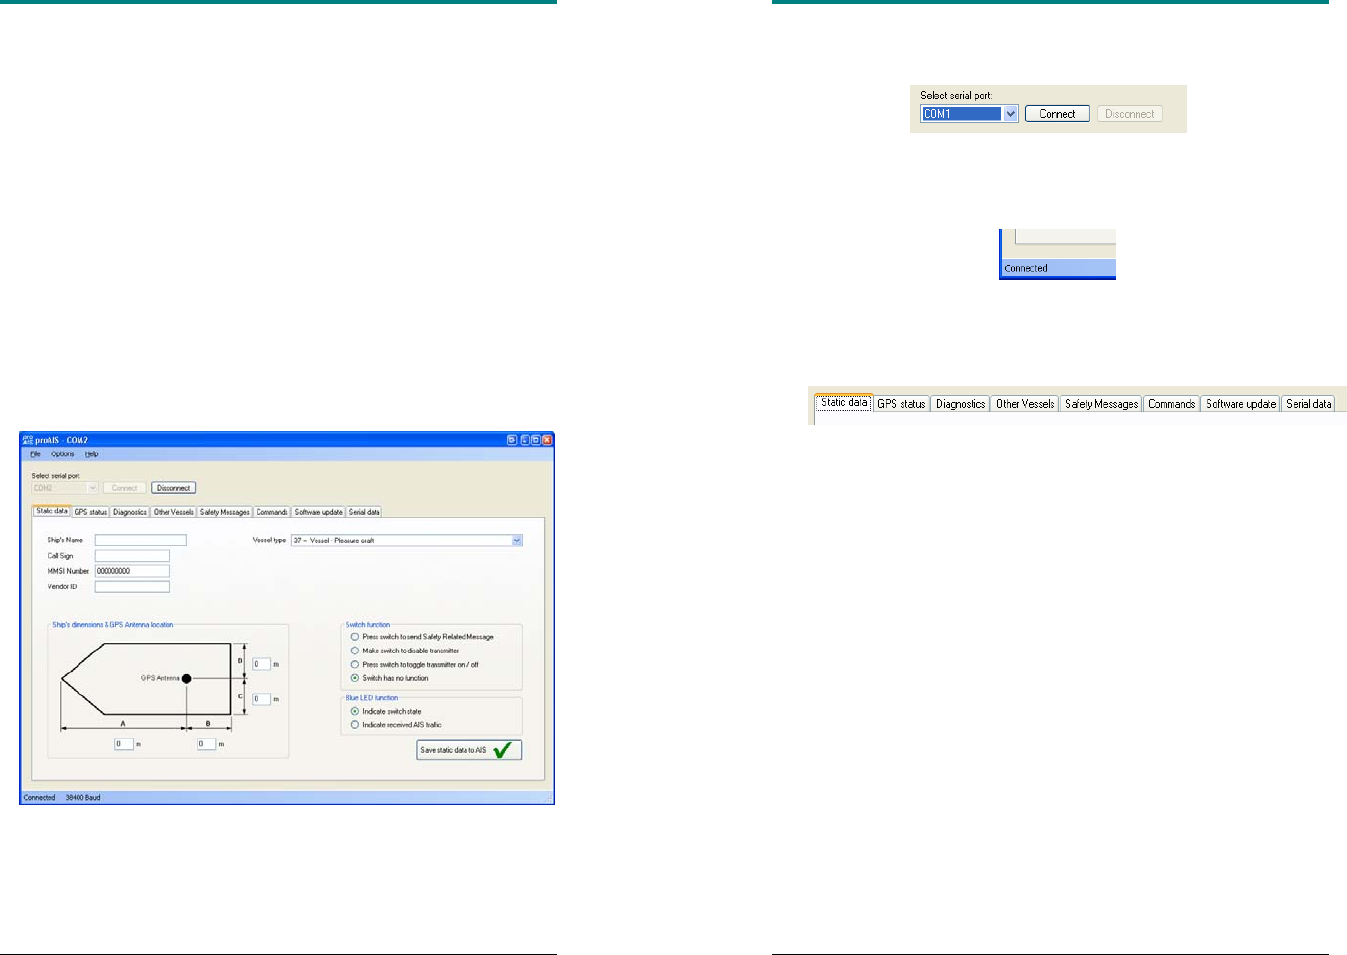Select Software update in the enlarged tab strip
The image size is (1347, 955).
coord(1241,404)
